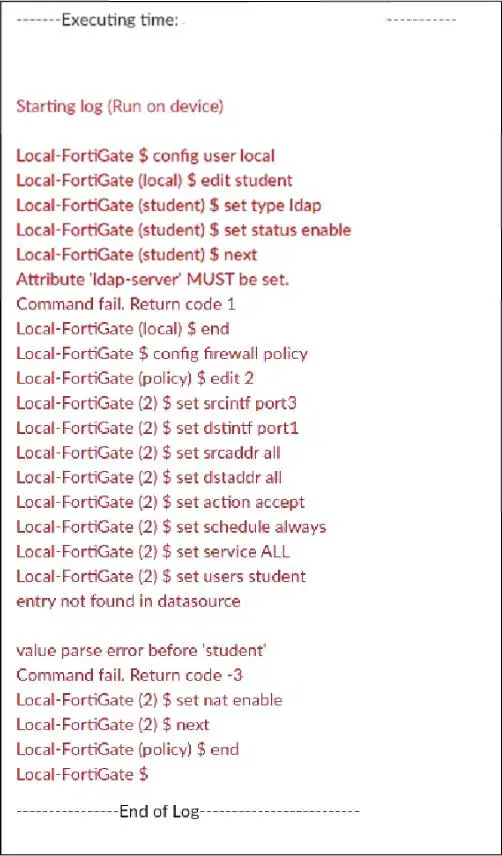Click "value parse error before 'student'" line

[x=141, y=651]
